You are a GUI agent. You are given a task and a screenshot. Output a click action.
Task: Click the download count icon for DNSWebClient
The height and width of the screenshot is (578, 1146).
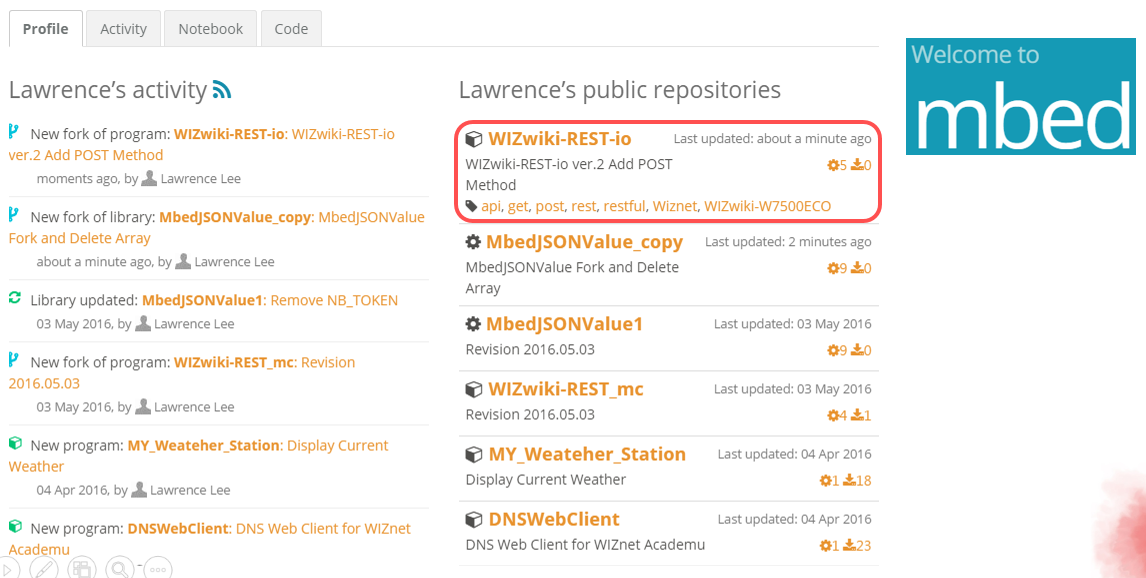[x=849, y=545]
